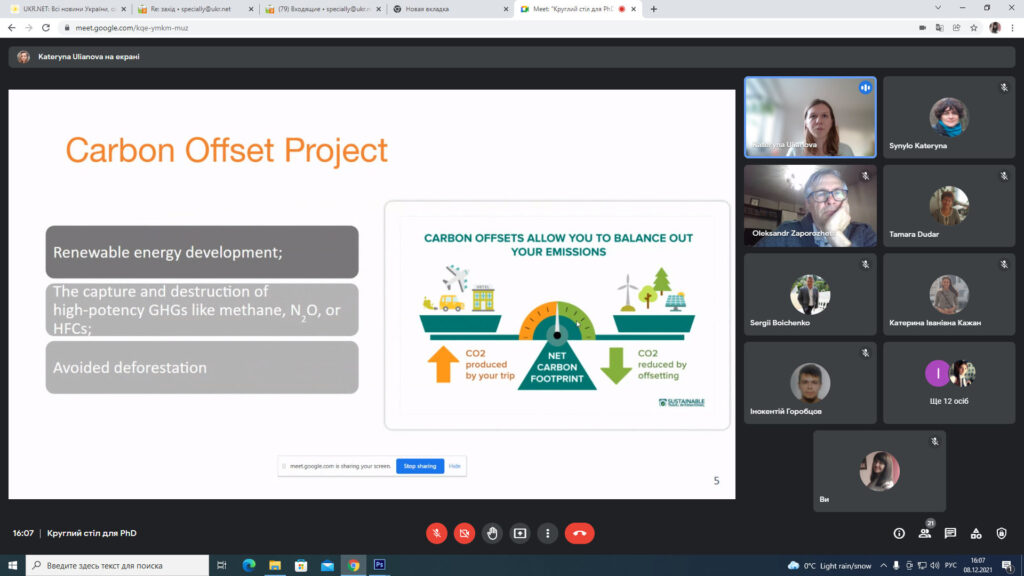Raise hand in the meeting
The image size is (1024, 576).
click(492, 533)
